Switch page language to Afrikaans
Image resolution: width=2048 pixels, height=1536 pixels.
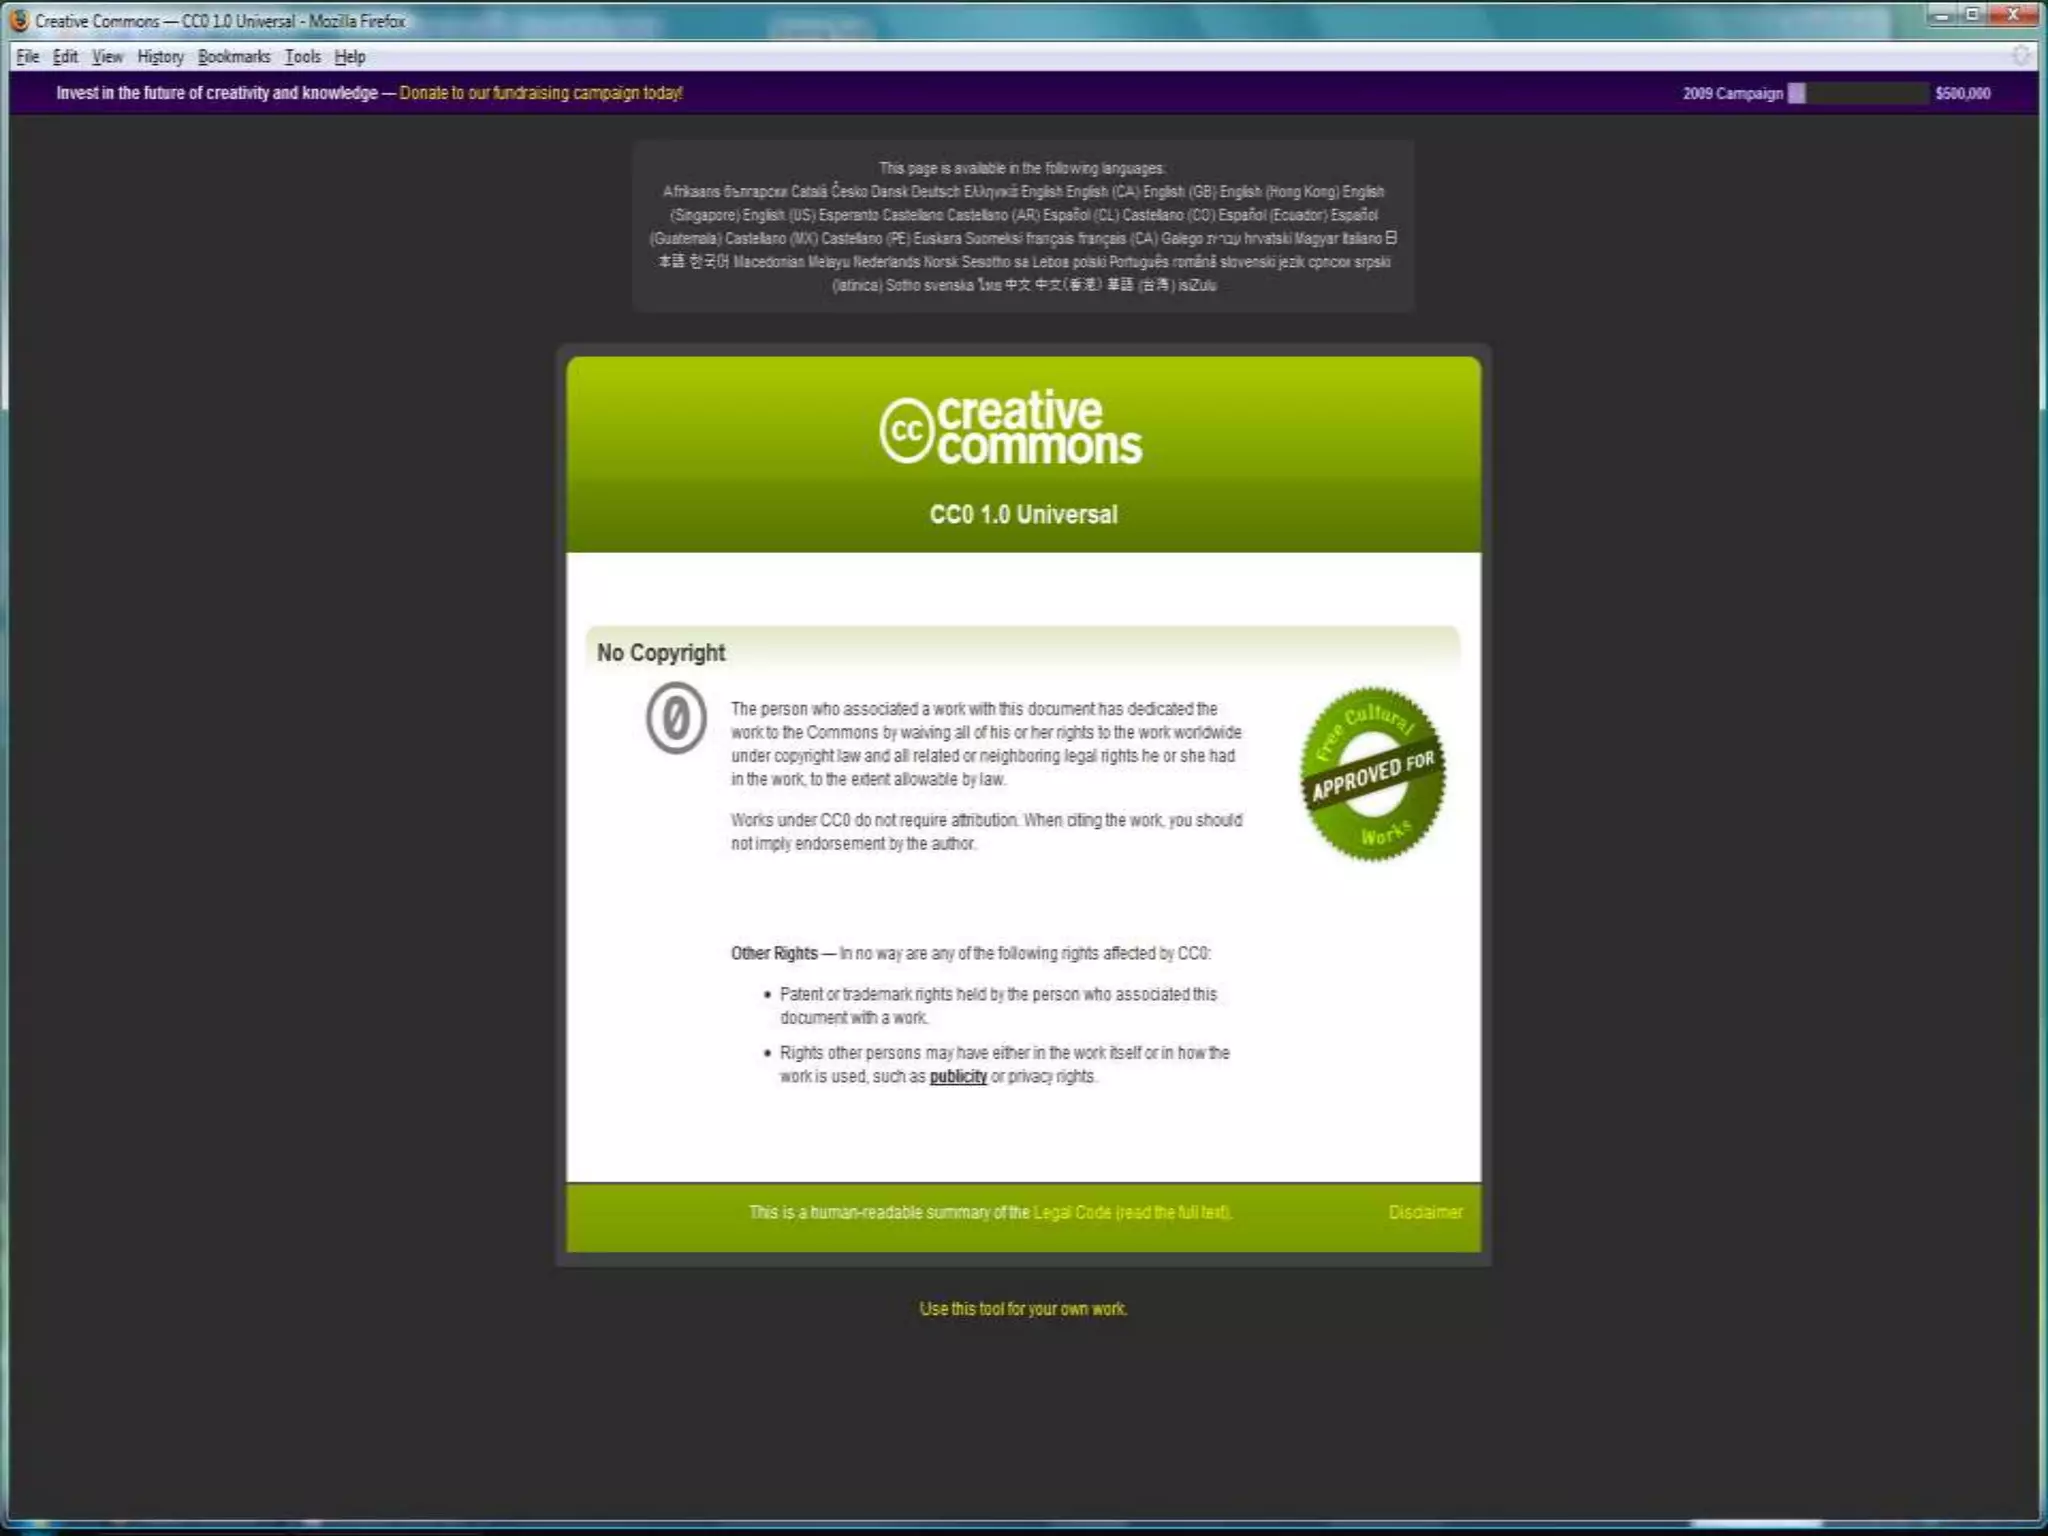(691, 191)
